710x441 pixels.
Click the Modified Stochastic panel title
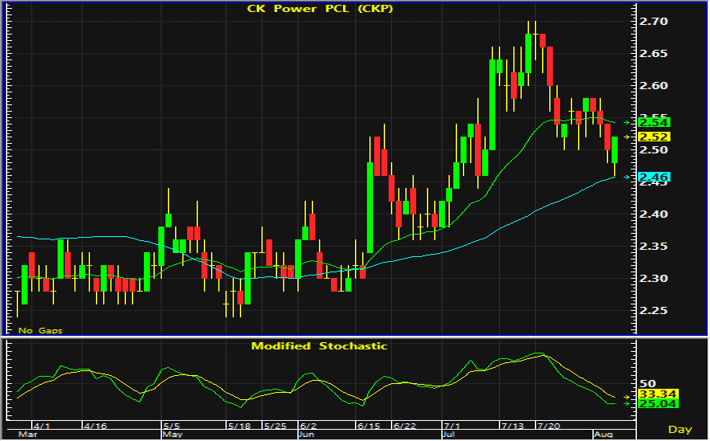[319, 346]
